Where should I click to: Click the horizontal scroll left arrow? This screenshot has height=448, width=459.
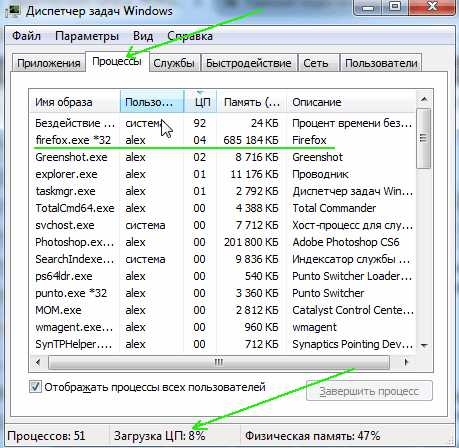(x=38, y=362)
